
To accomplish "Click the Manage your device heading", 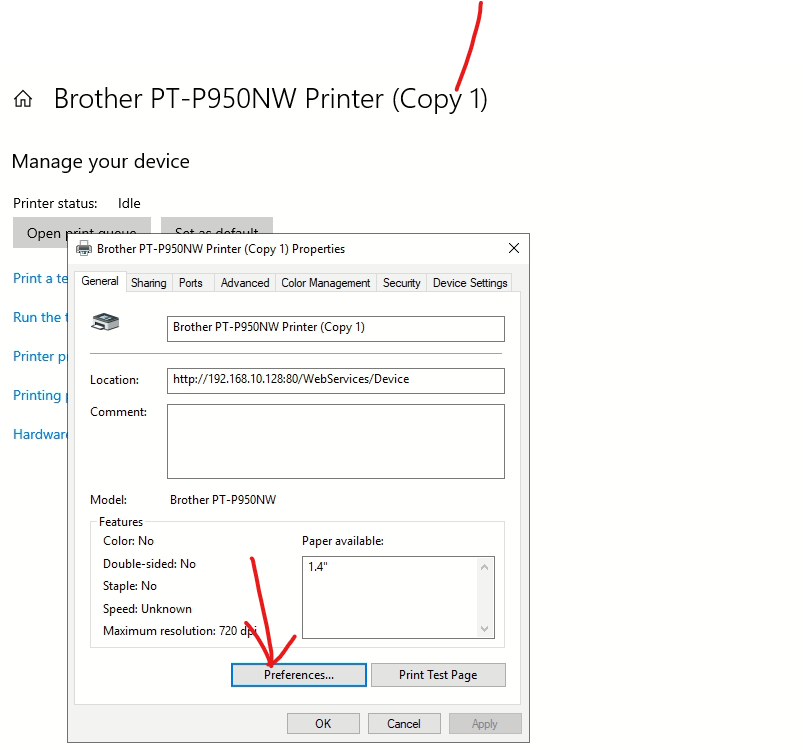I will [x=101, y=162].
